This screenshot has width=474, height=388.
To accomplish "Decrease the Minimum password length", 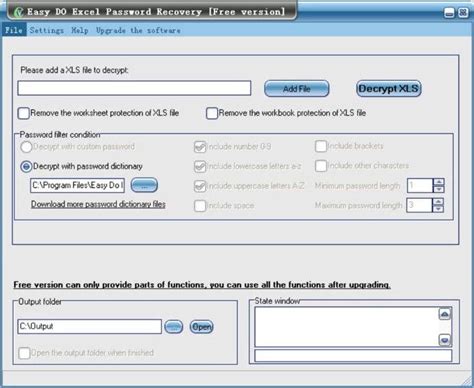I will (x=439, y=189).
